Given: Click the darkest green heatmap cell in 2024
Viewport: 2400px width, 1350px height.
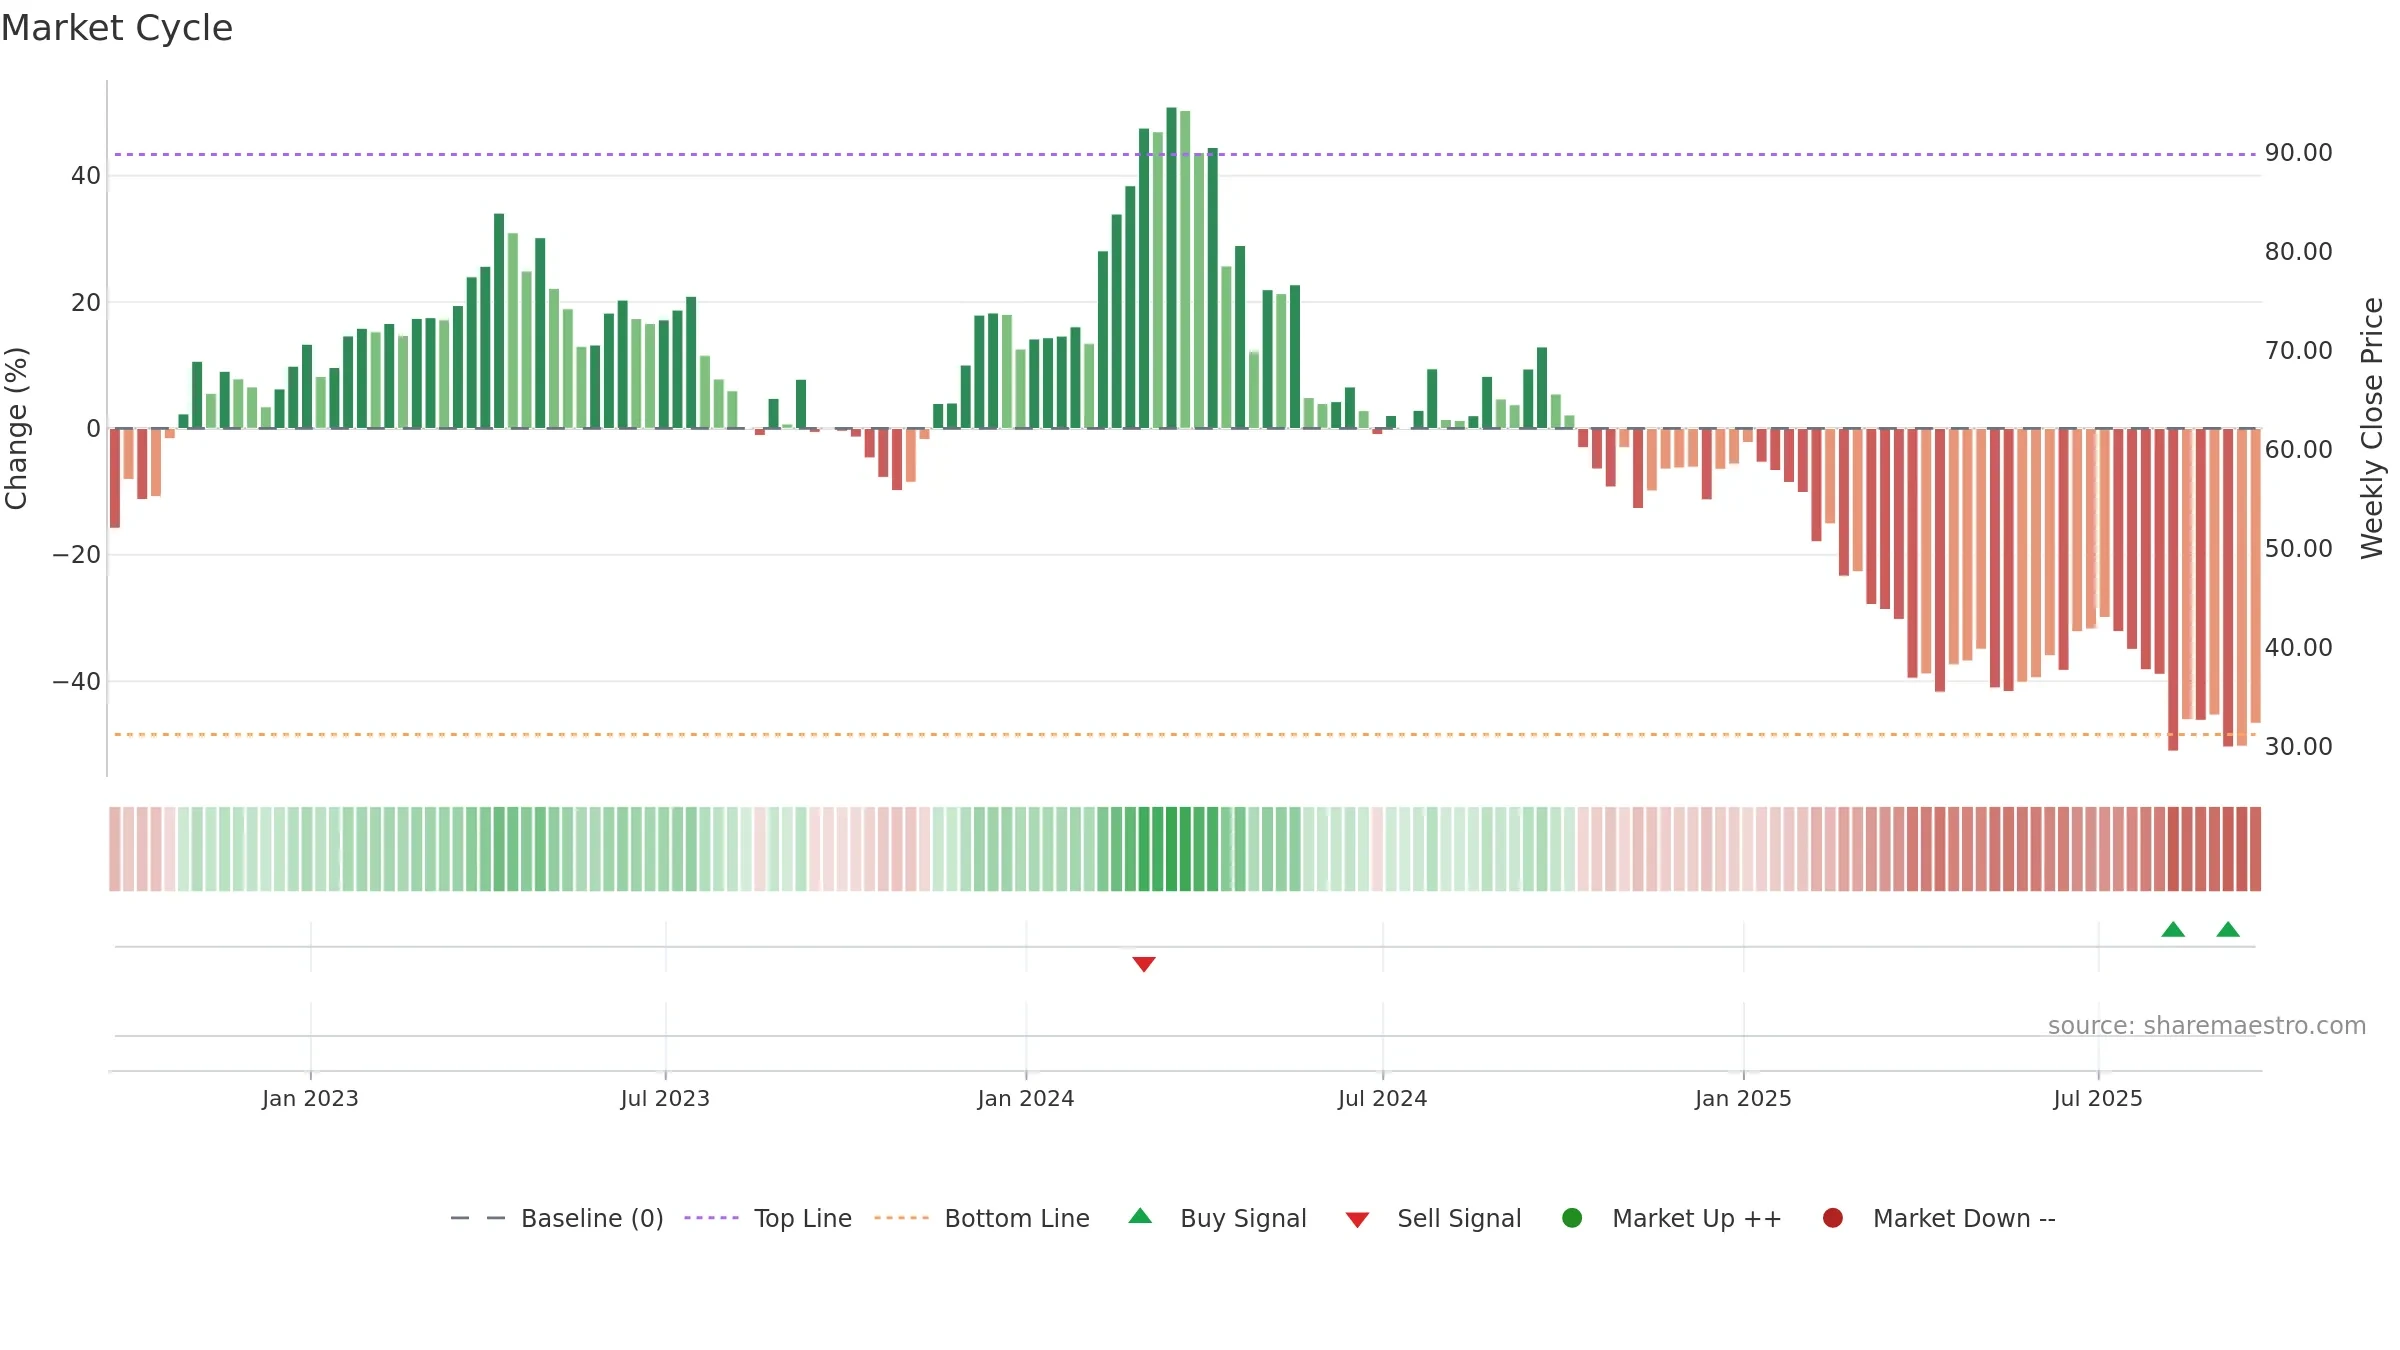Looking at the screenshot, I should tap(1171, 849).
